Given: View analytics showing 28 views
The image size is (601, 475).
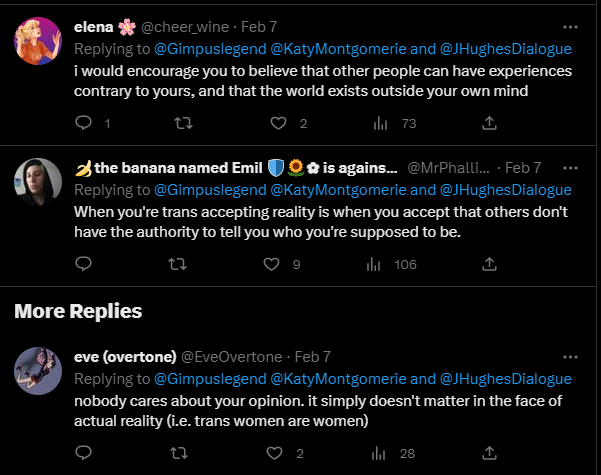Looking at the screenshot, I should (x=379, y=453).
